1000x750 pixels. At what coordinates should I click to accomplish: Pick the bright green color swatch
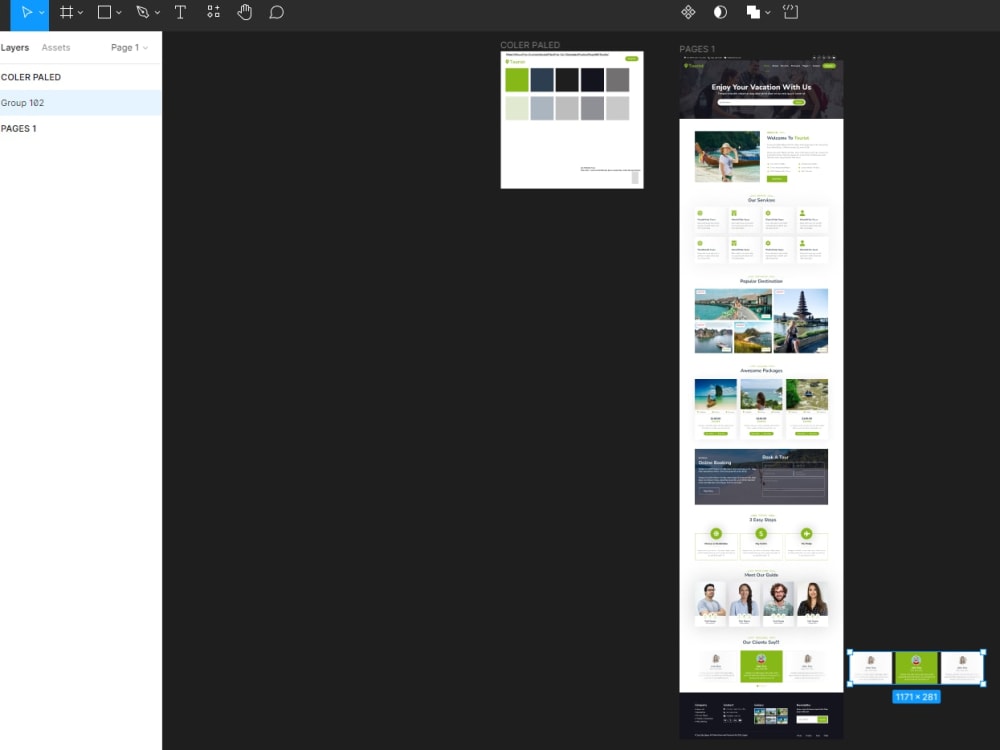(x=517, y=80)
